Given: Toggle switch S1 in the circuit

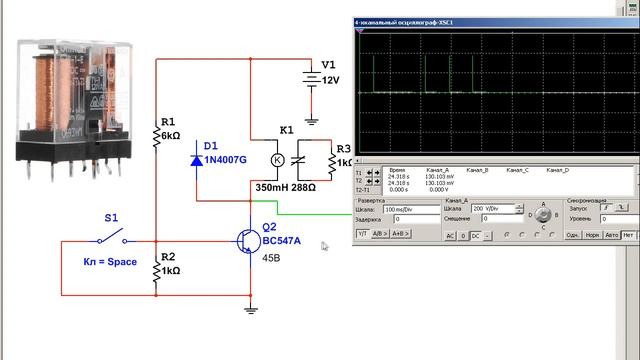Looking at the screenshot, I should coord(111,237).
